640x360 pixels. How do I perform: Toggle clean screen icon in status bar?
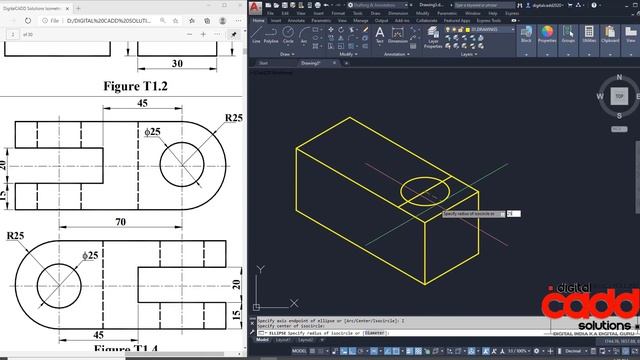pyautogui.click(x=635, y=351)
